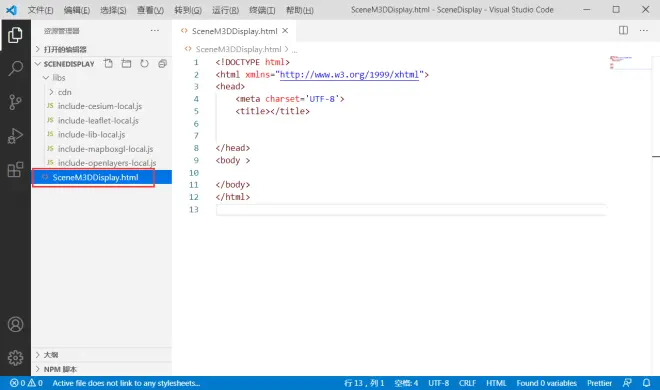Image resolution: width=660 pixels, height=390 pixels.
Task: Open the Run and Debug view
Action: pyautogui.click(x=15, y=136)
